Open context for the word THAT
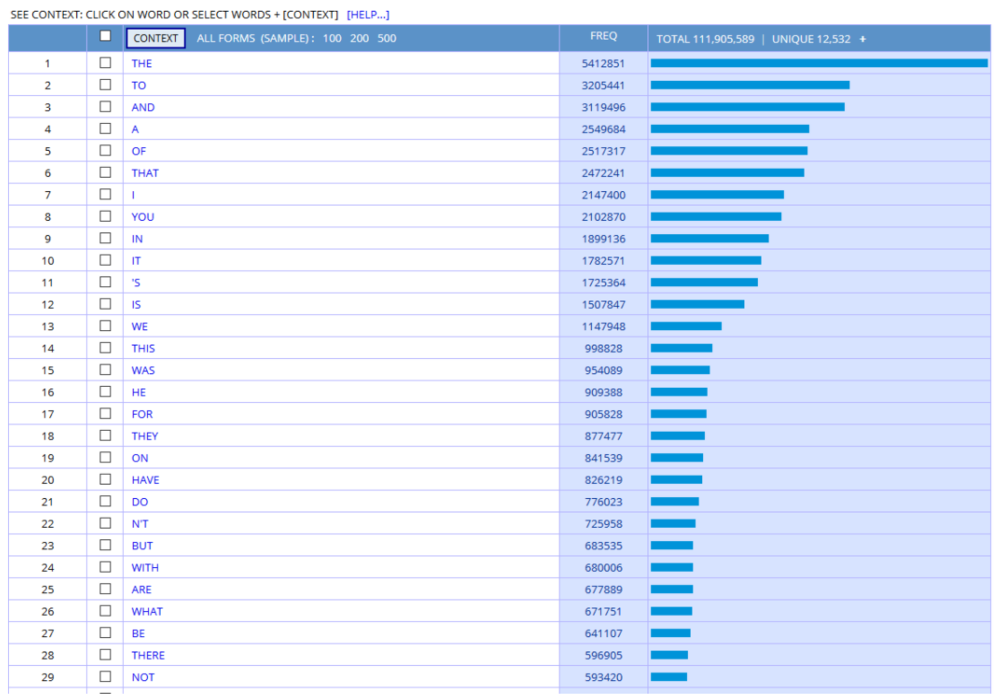 145,173
